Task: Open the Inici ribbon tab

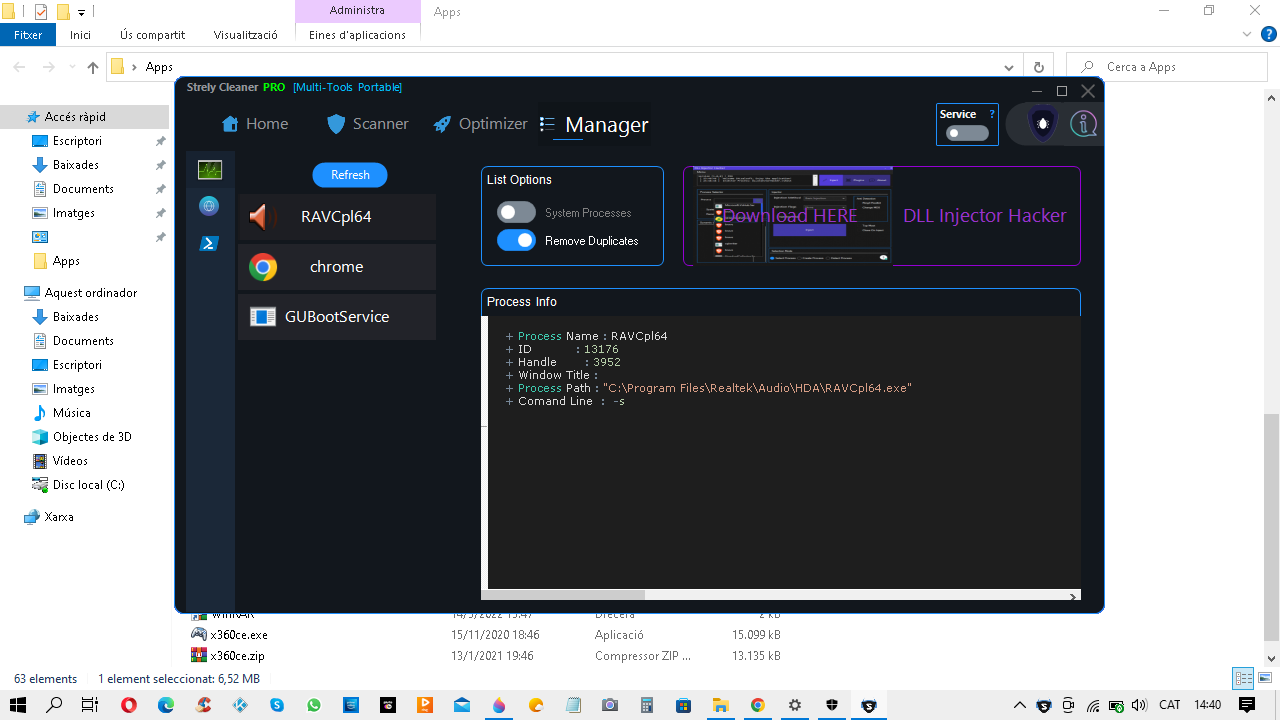Action: pyautogui.click(x=80, y=34)
